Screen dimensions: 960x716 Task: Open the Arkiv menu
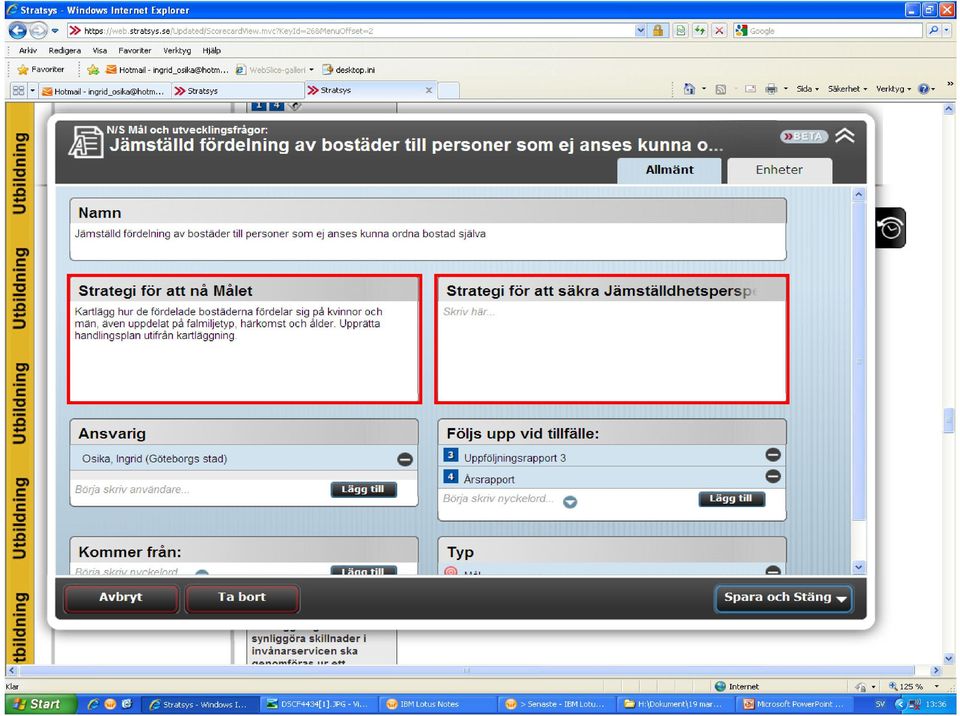28,50
